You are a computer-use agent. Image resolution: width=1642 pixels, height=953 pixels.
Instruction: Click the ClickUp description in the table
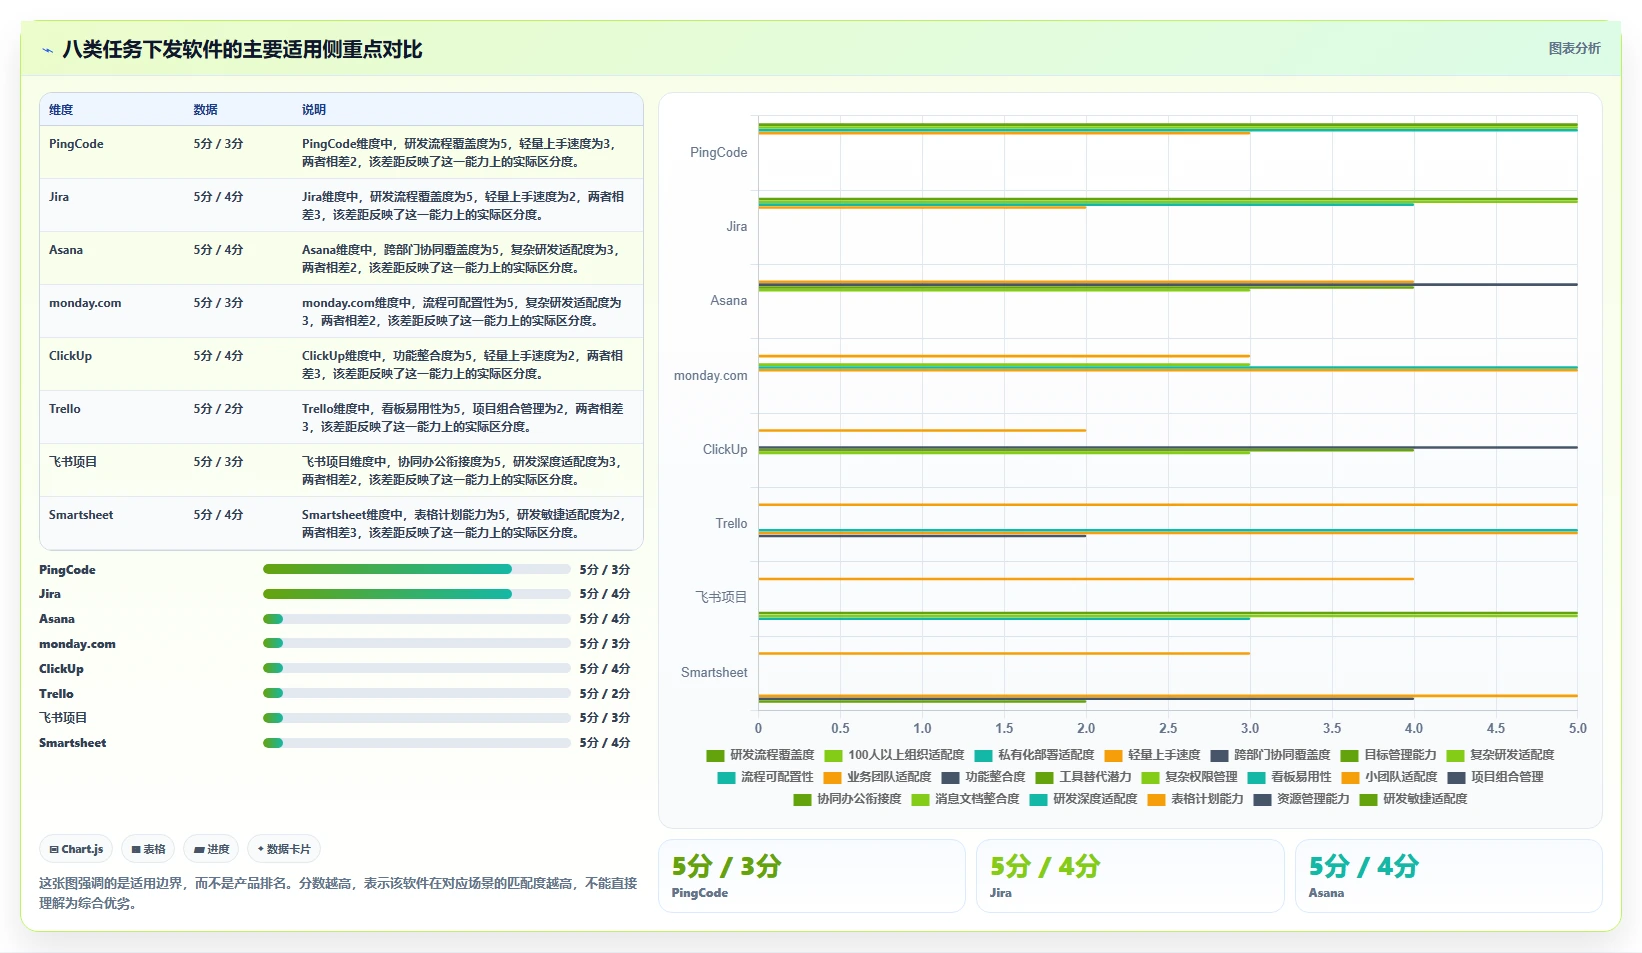[x=463, y=365]
